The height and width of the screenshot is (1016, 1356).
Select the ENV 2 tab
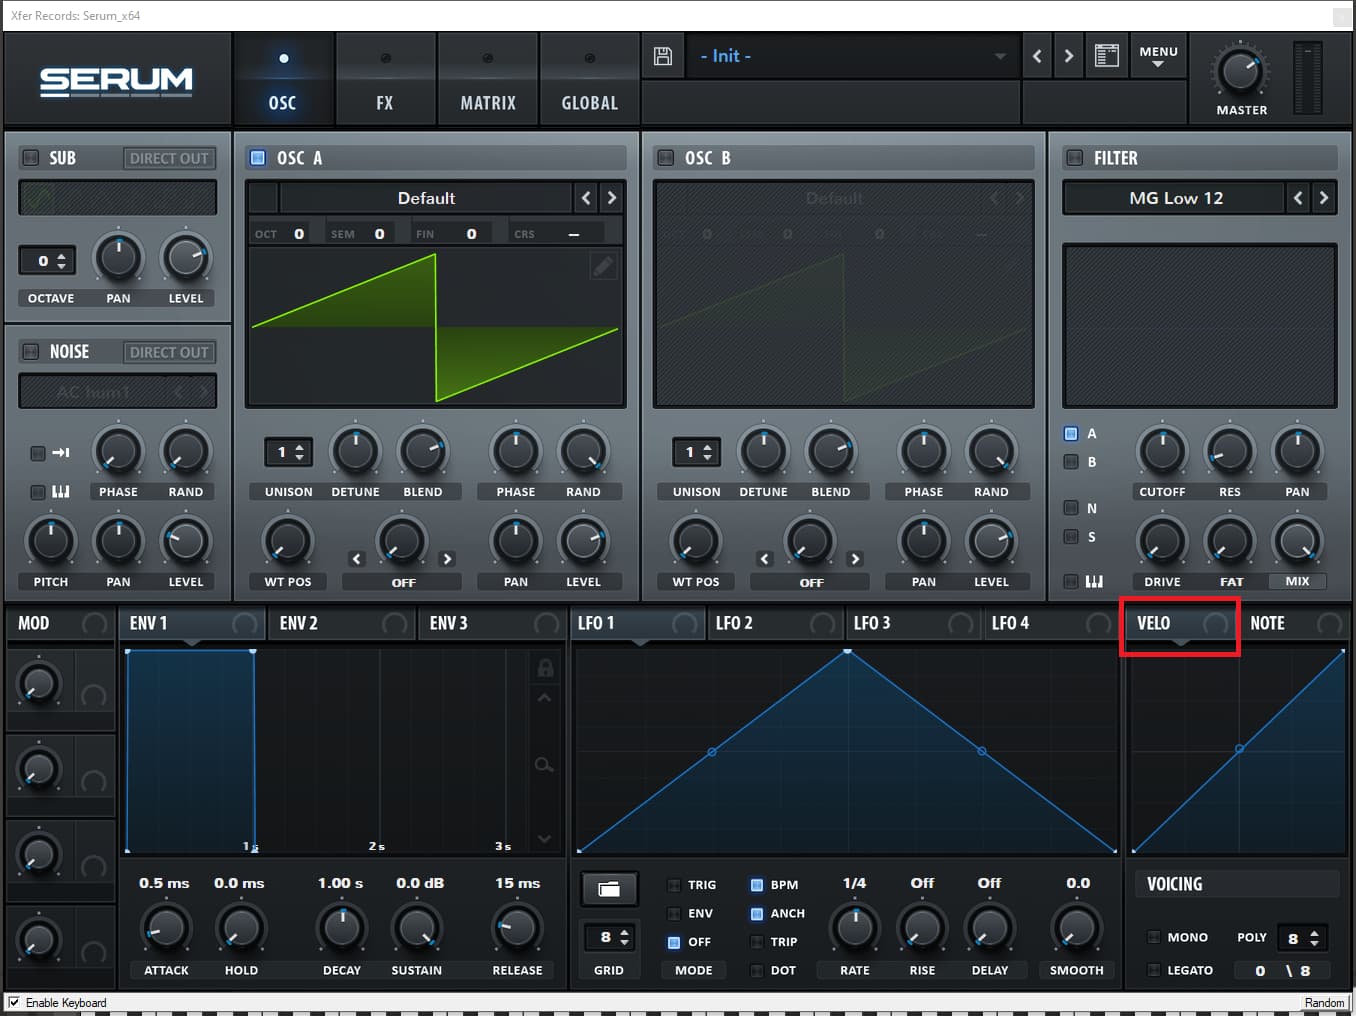[341, 624]
